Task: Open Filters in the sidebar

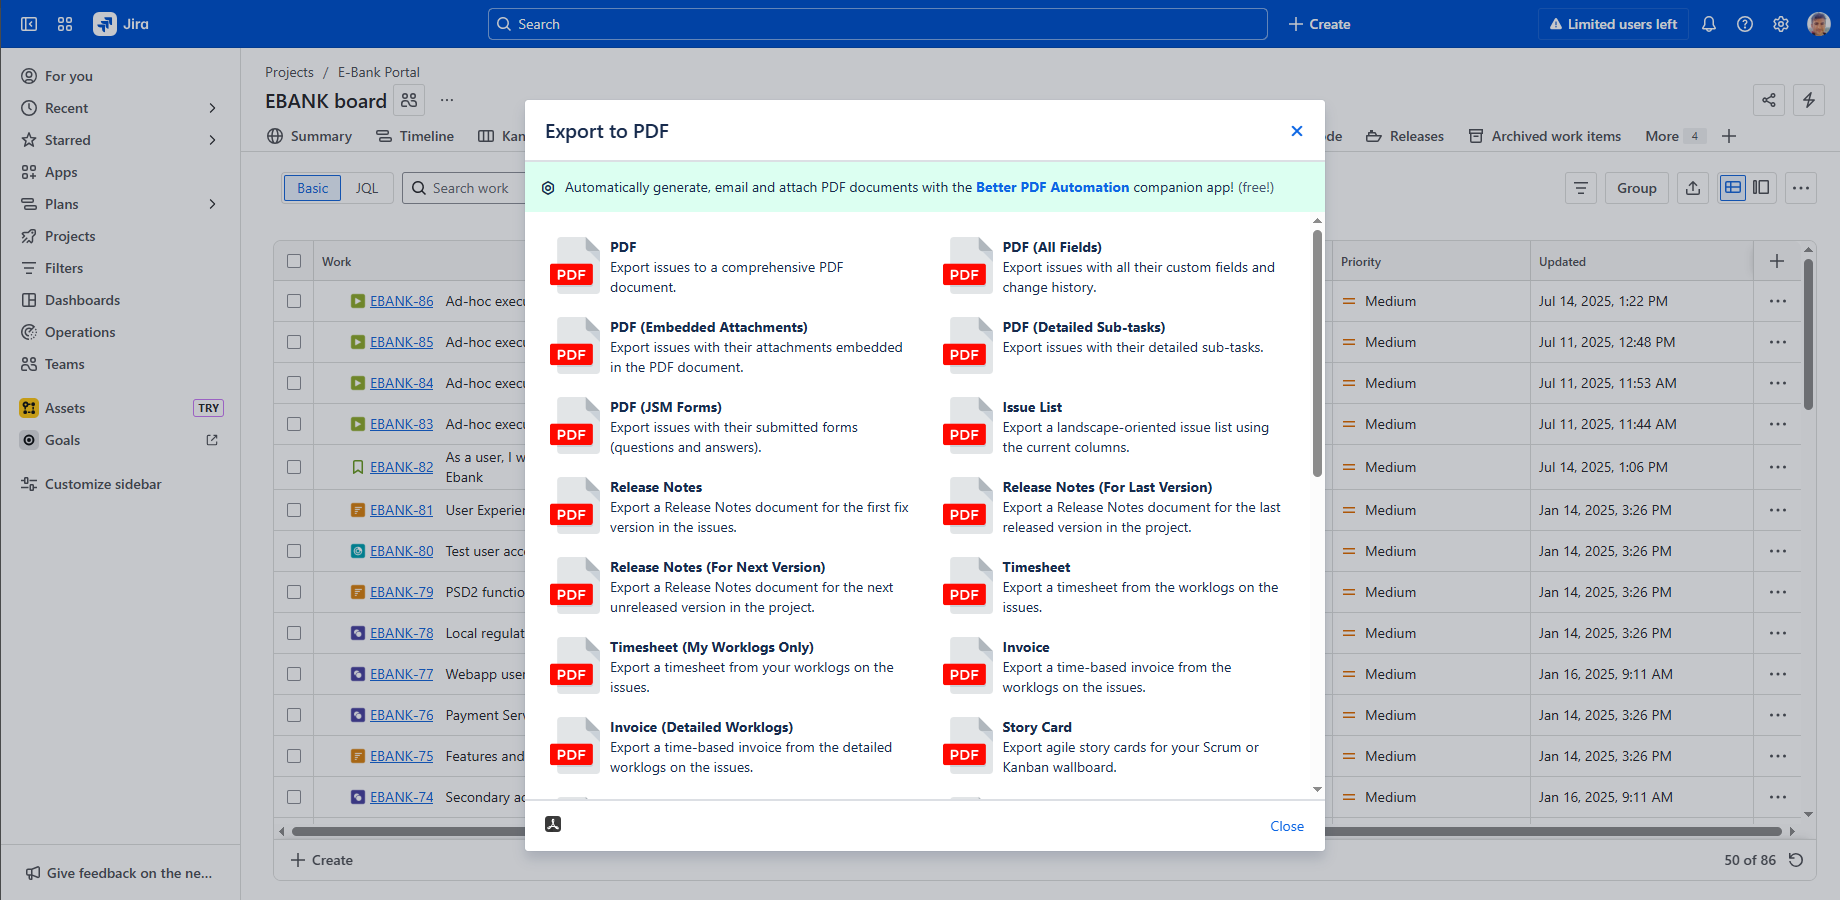Action: coord(64,268)
